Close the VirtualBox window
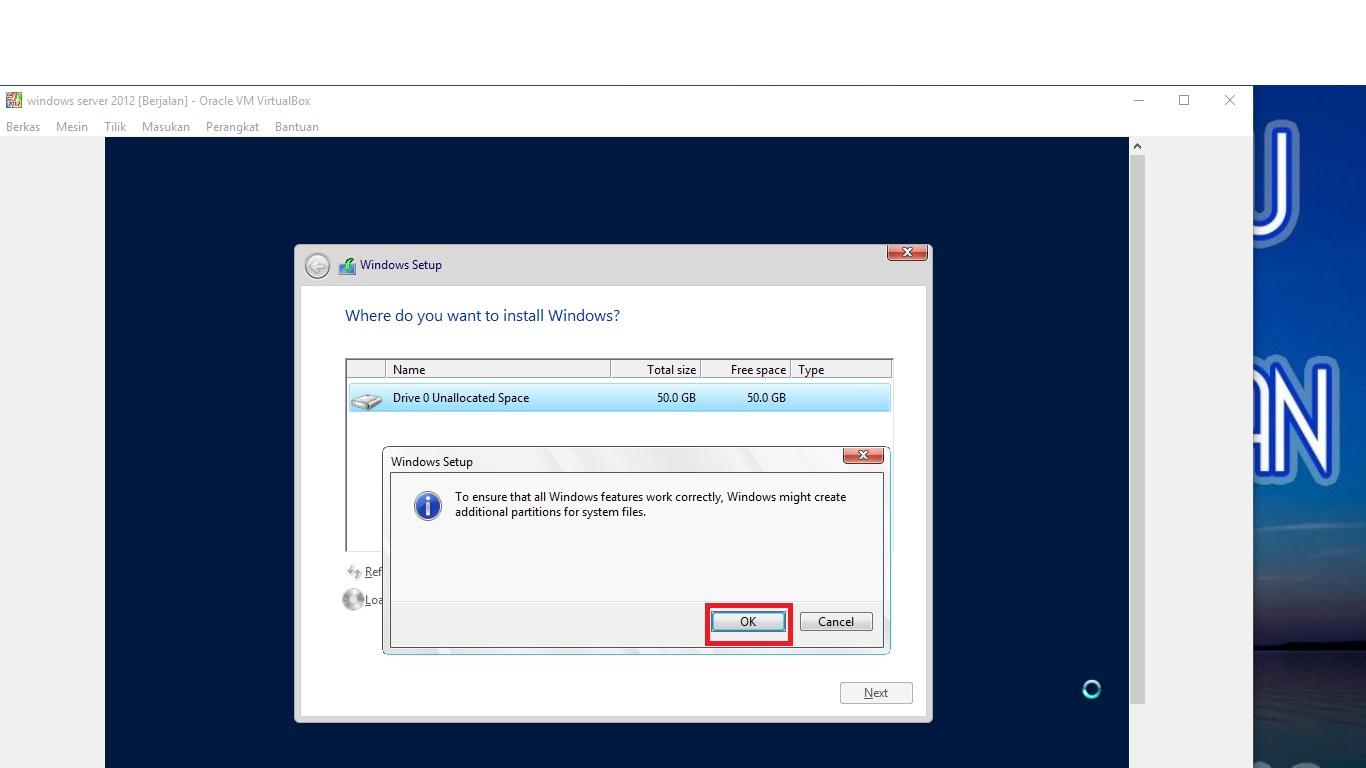The image size is (1366, 768). (1230, 100)
